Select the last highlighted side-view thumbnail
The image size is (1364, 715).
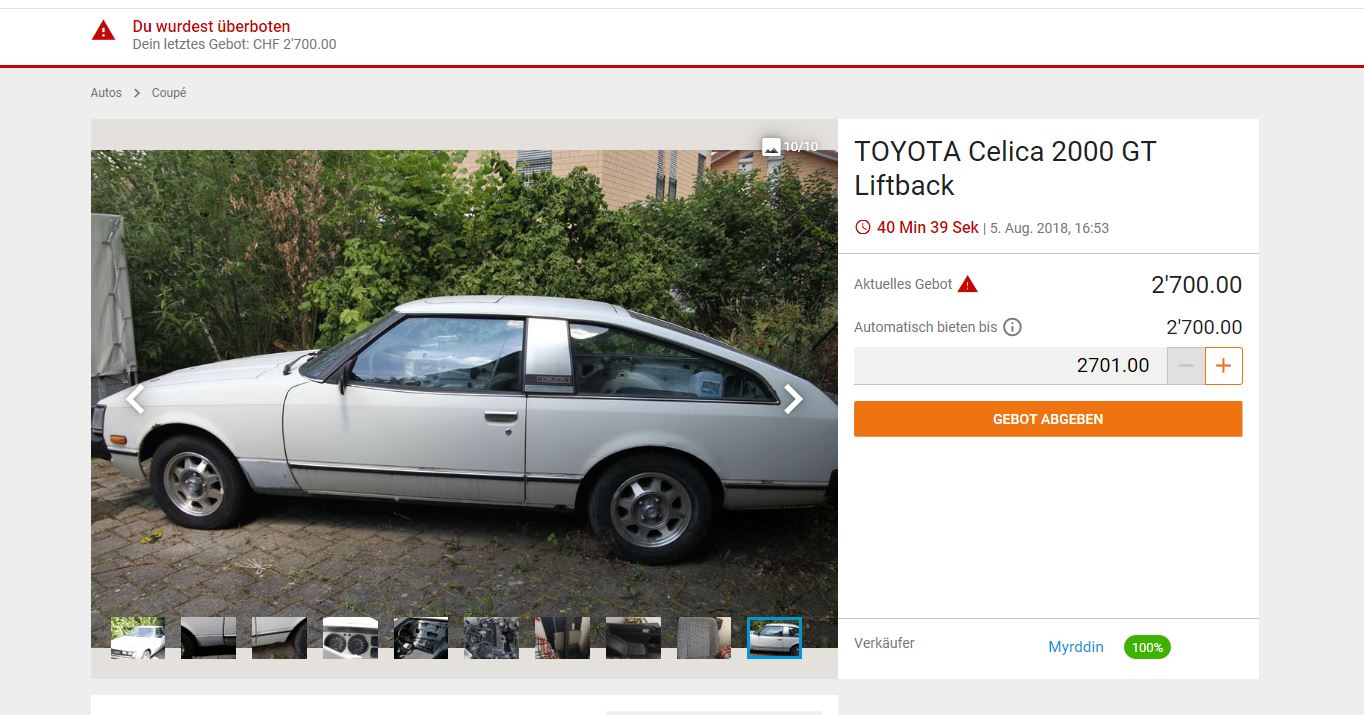click(774, 638)
